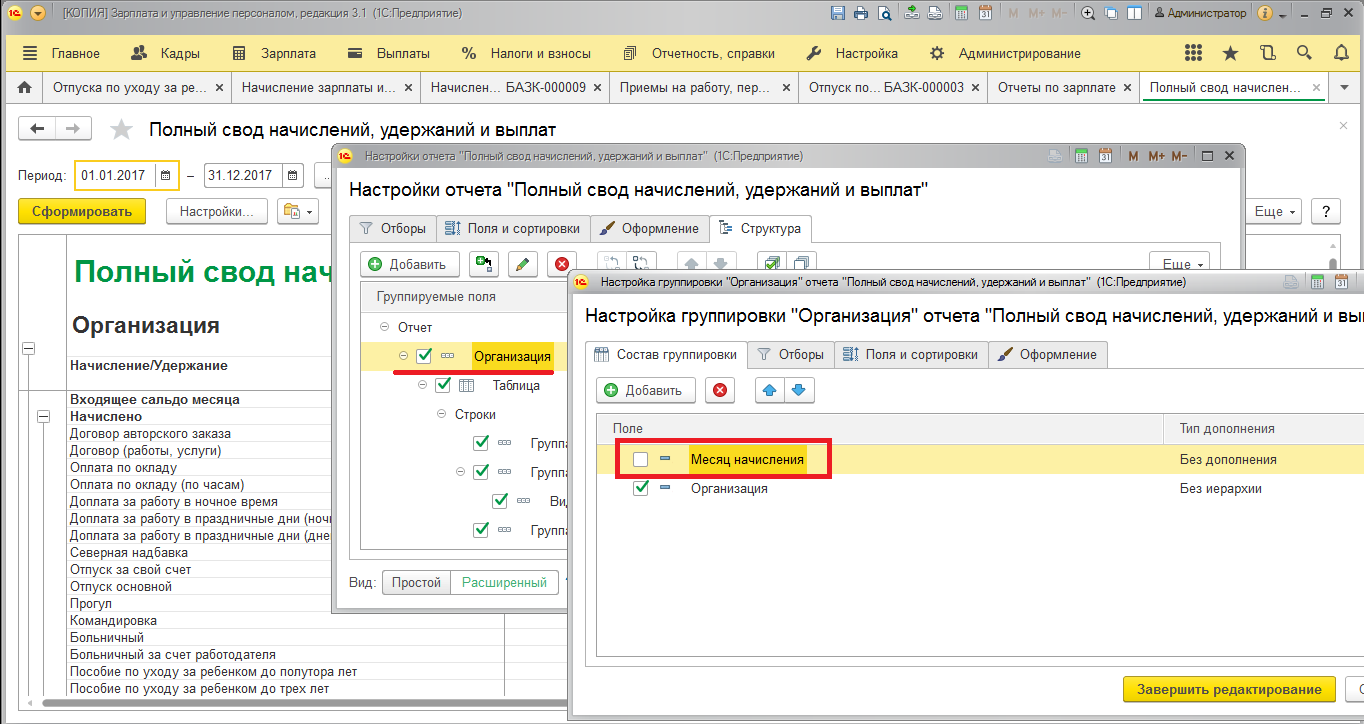Open the Favorites star icon

point(1230,53)
